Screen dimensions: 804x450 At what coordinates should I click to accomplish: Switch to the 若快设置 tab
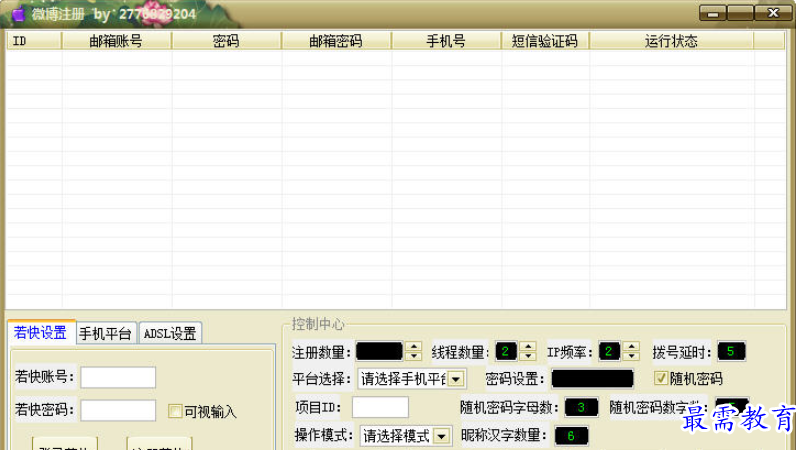tap(40, 333)
